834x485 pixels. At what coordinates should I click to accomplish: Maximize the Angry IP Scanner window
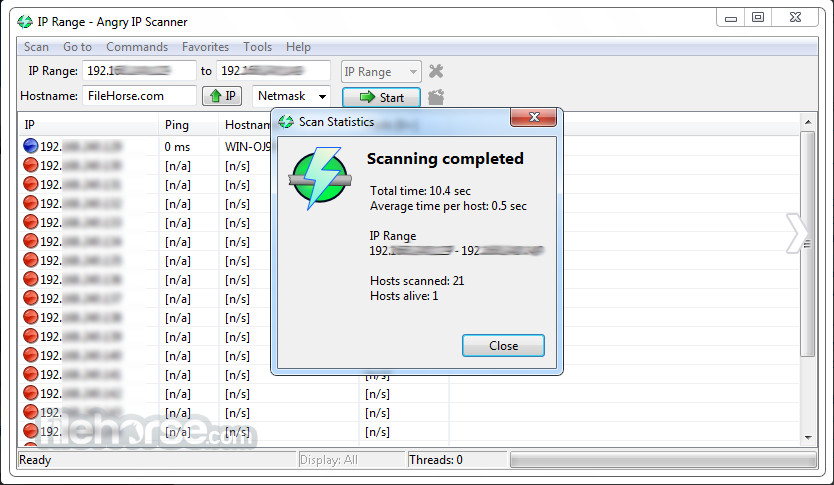758,18
